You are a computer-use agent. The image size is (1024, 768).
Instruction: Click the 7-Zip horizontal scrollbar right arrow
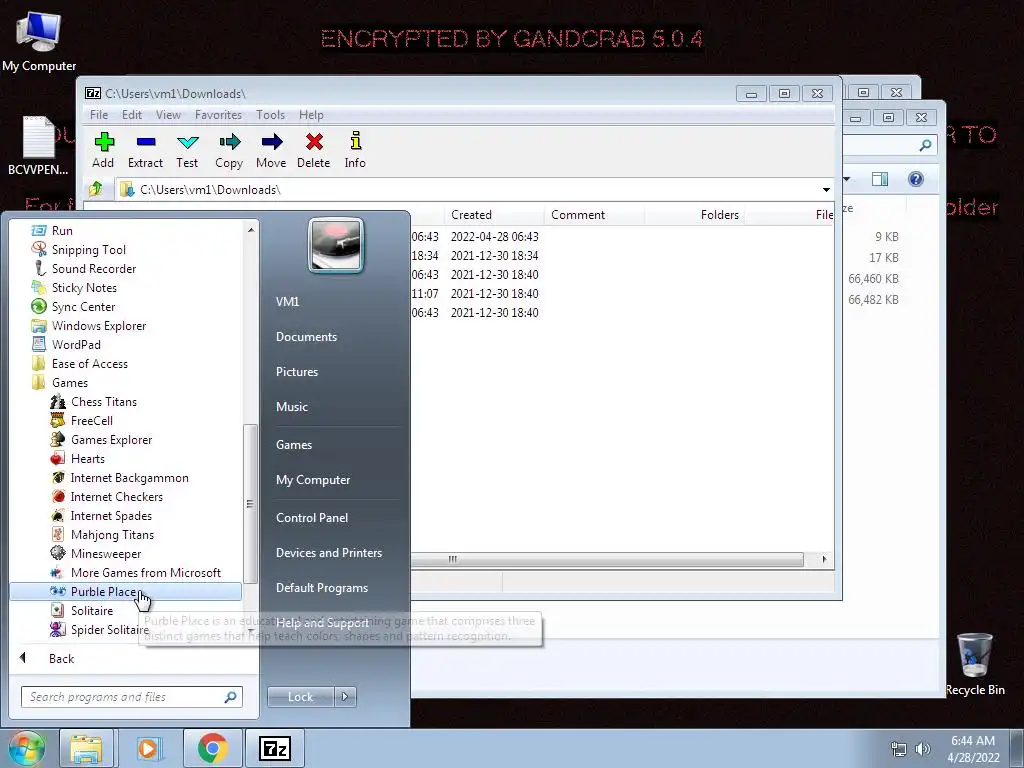(824, 559)
